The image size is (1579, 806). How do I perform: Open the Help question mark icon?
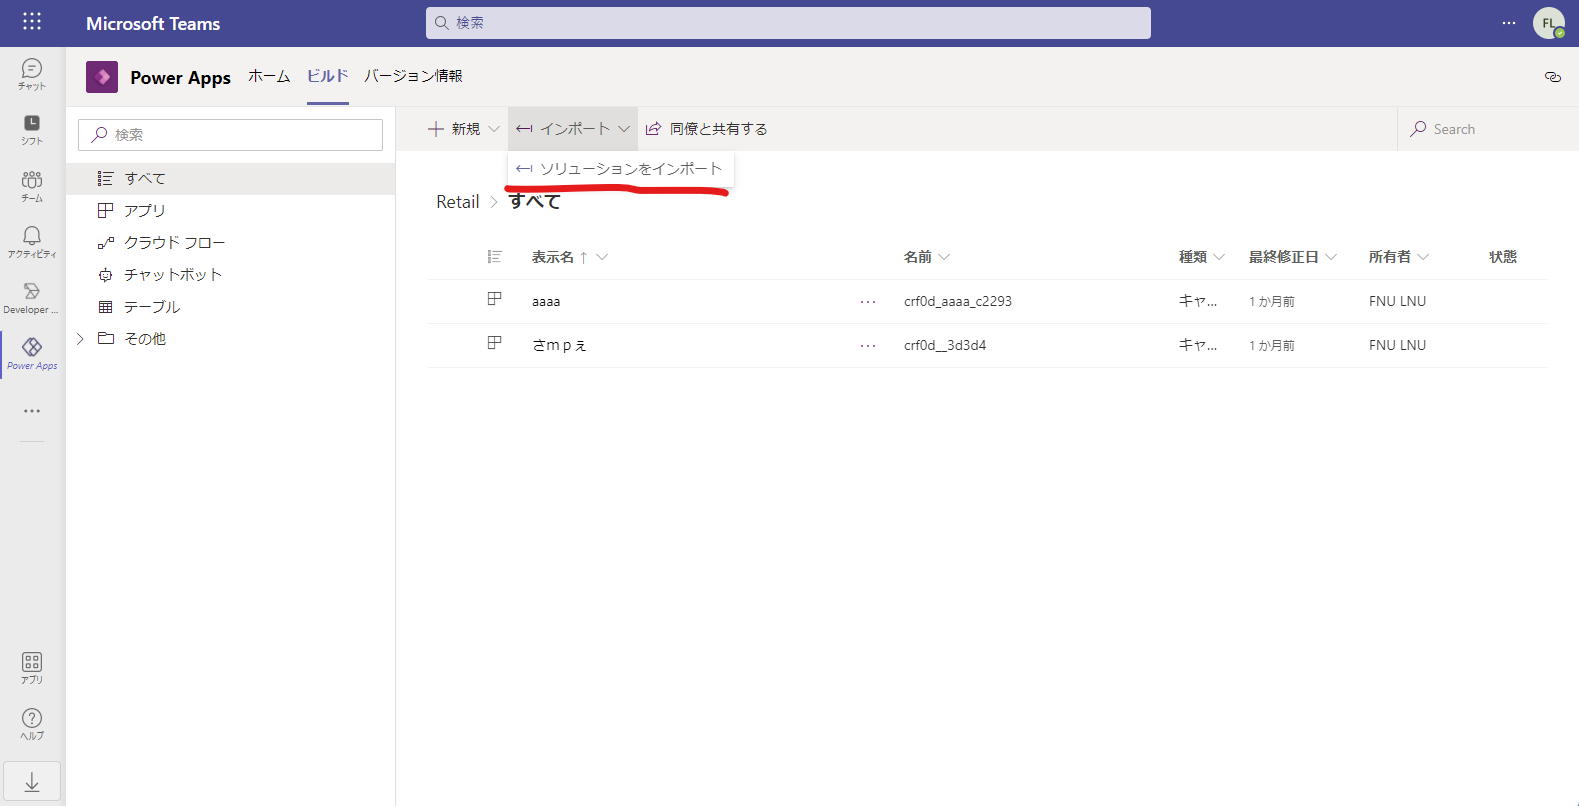(x=32, y=724)
